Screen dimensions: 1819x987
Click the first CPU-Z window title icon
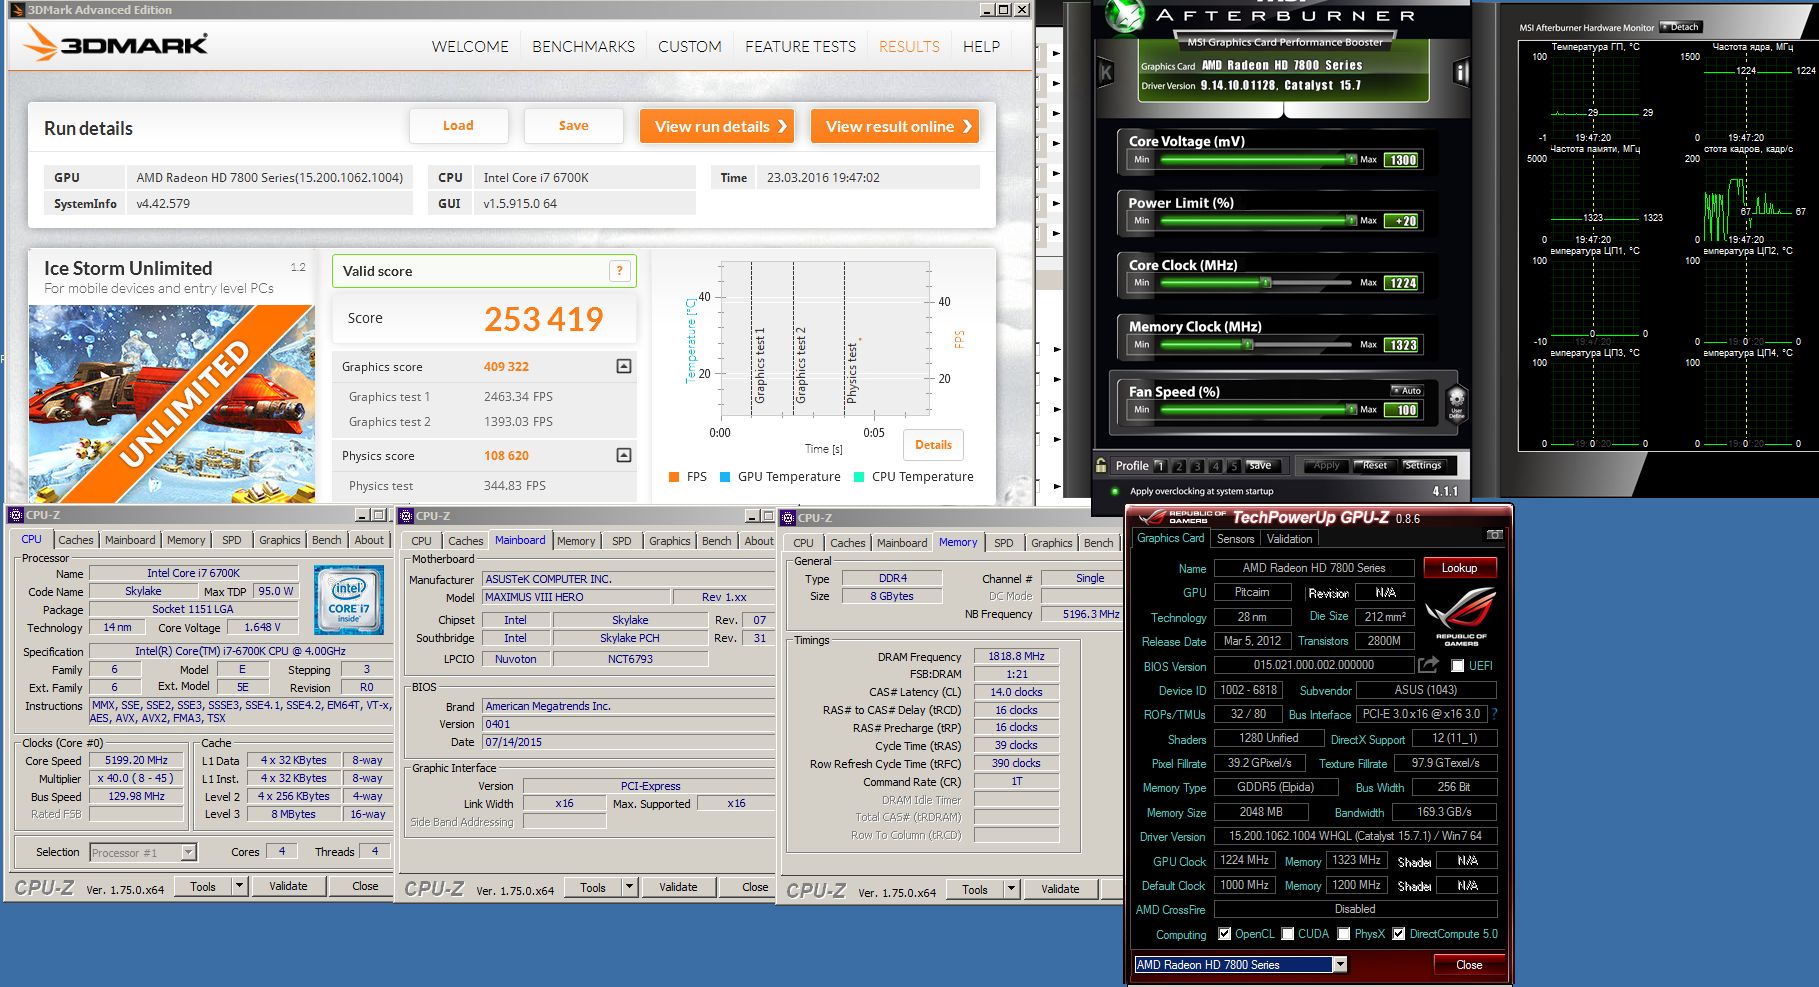[x=15, y=515]
